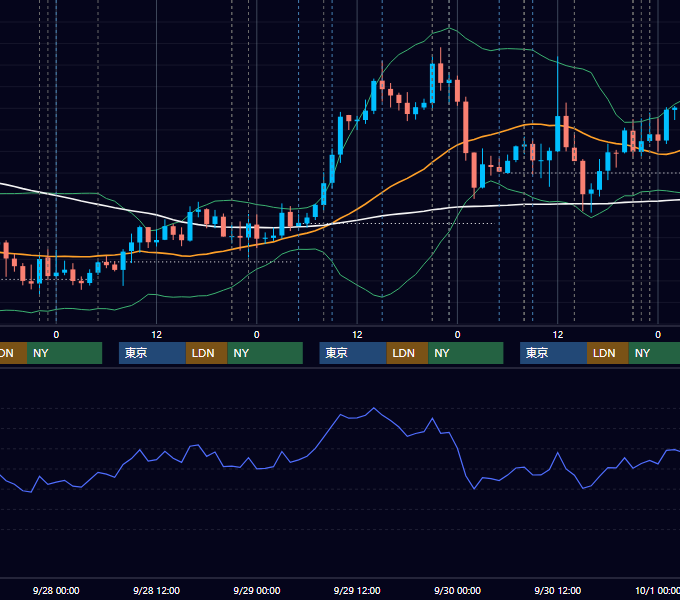The image size is (680, 600).
Task: Click the 9/29 00:00 date label
Action: [257, 590]
